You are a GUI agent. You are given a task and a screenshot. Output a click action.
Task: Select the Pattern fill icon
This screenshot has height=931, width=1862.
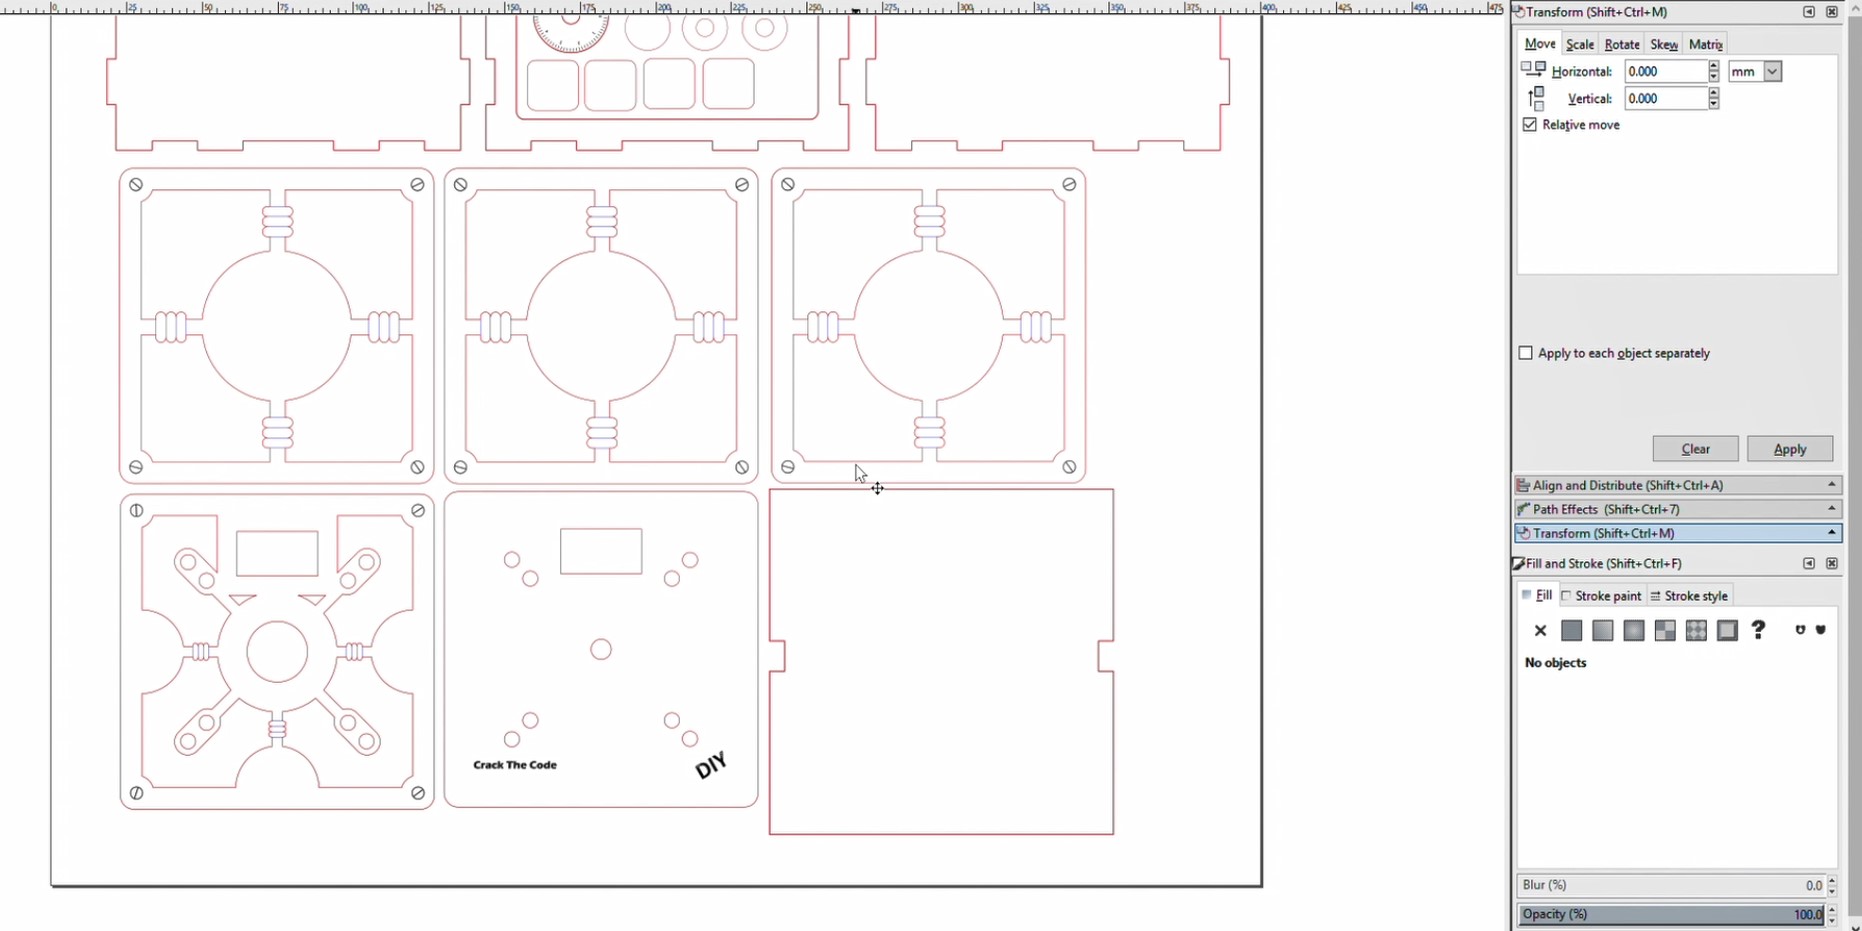pyautogui.click(x=1696, y=631)
